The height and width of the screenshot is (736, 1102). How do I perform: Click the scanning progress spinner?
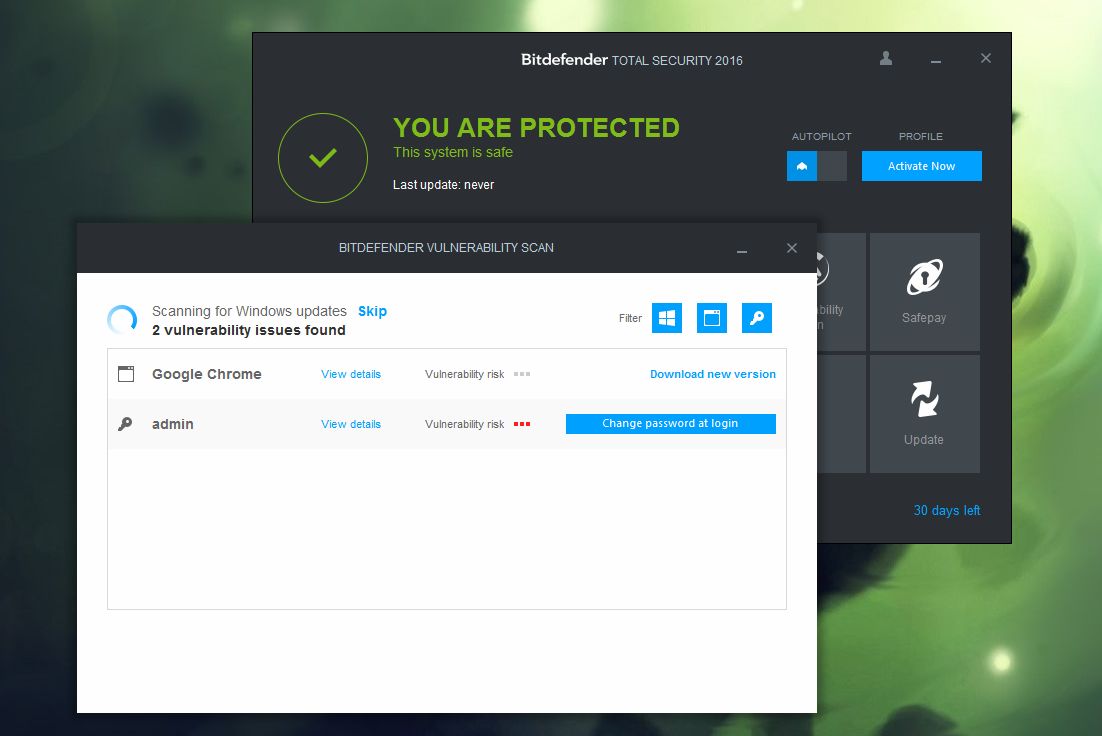point(122,319)
